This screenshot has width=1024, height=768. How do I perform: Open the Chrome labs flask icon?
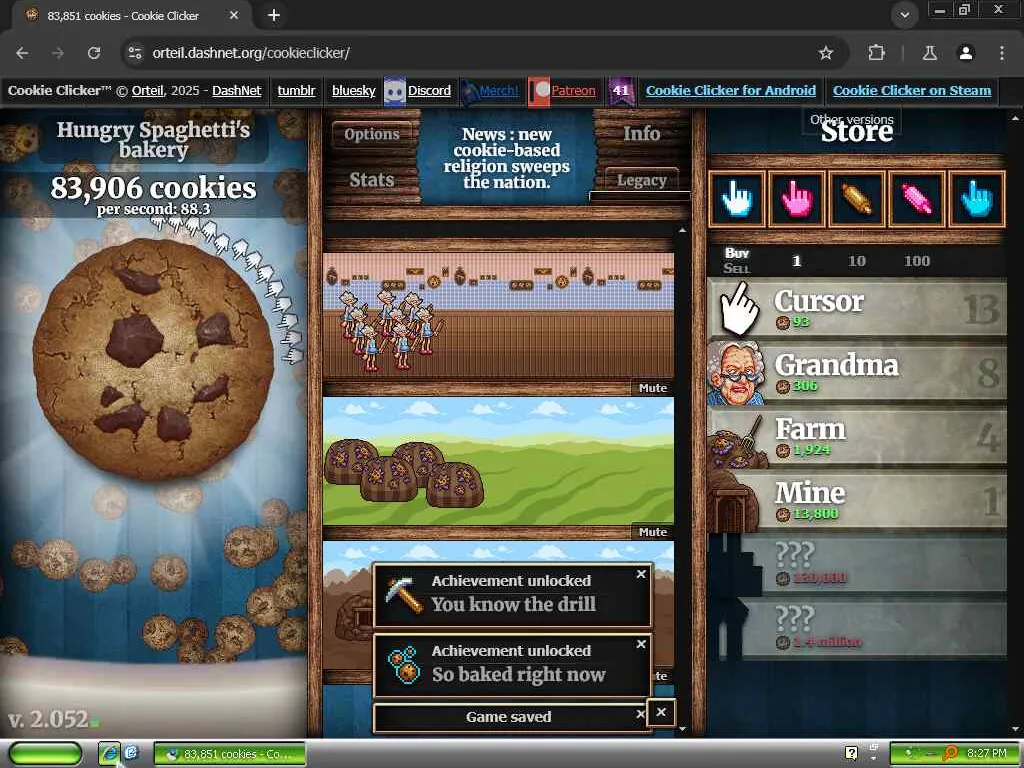929,53
